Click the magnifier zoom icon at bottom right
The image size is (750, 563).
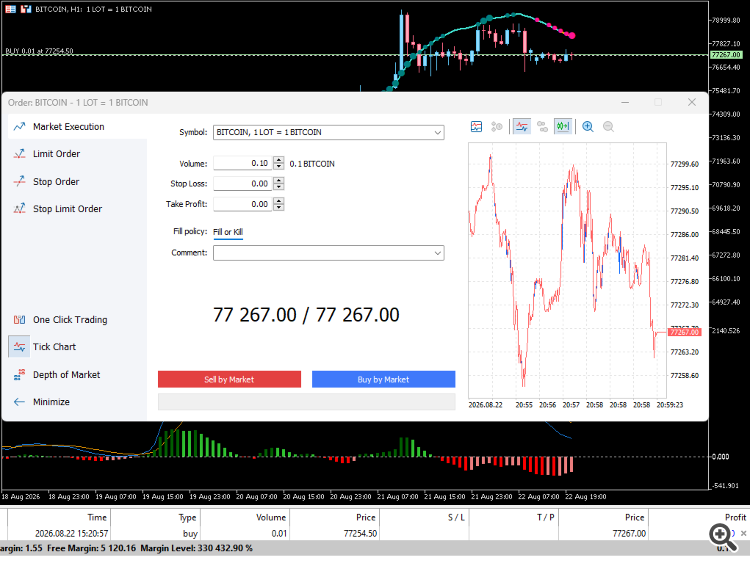[722, 537]
